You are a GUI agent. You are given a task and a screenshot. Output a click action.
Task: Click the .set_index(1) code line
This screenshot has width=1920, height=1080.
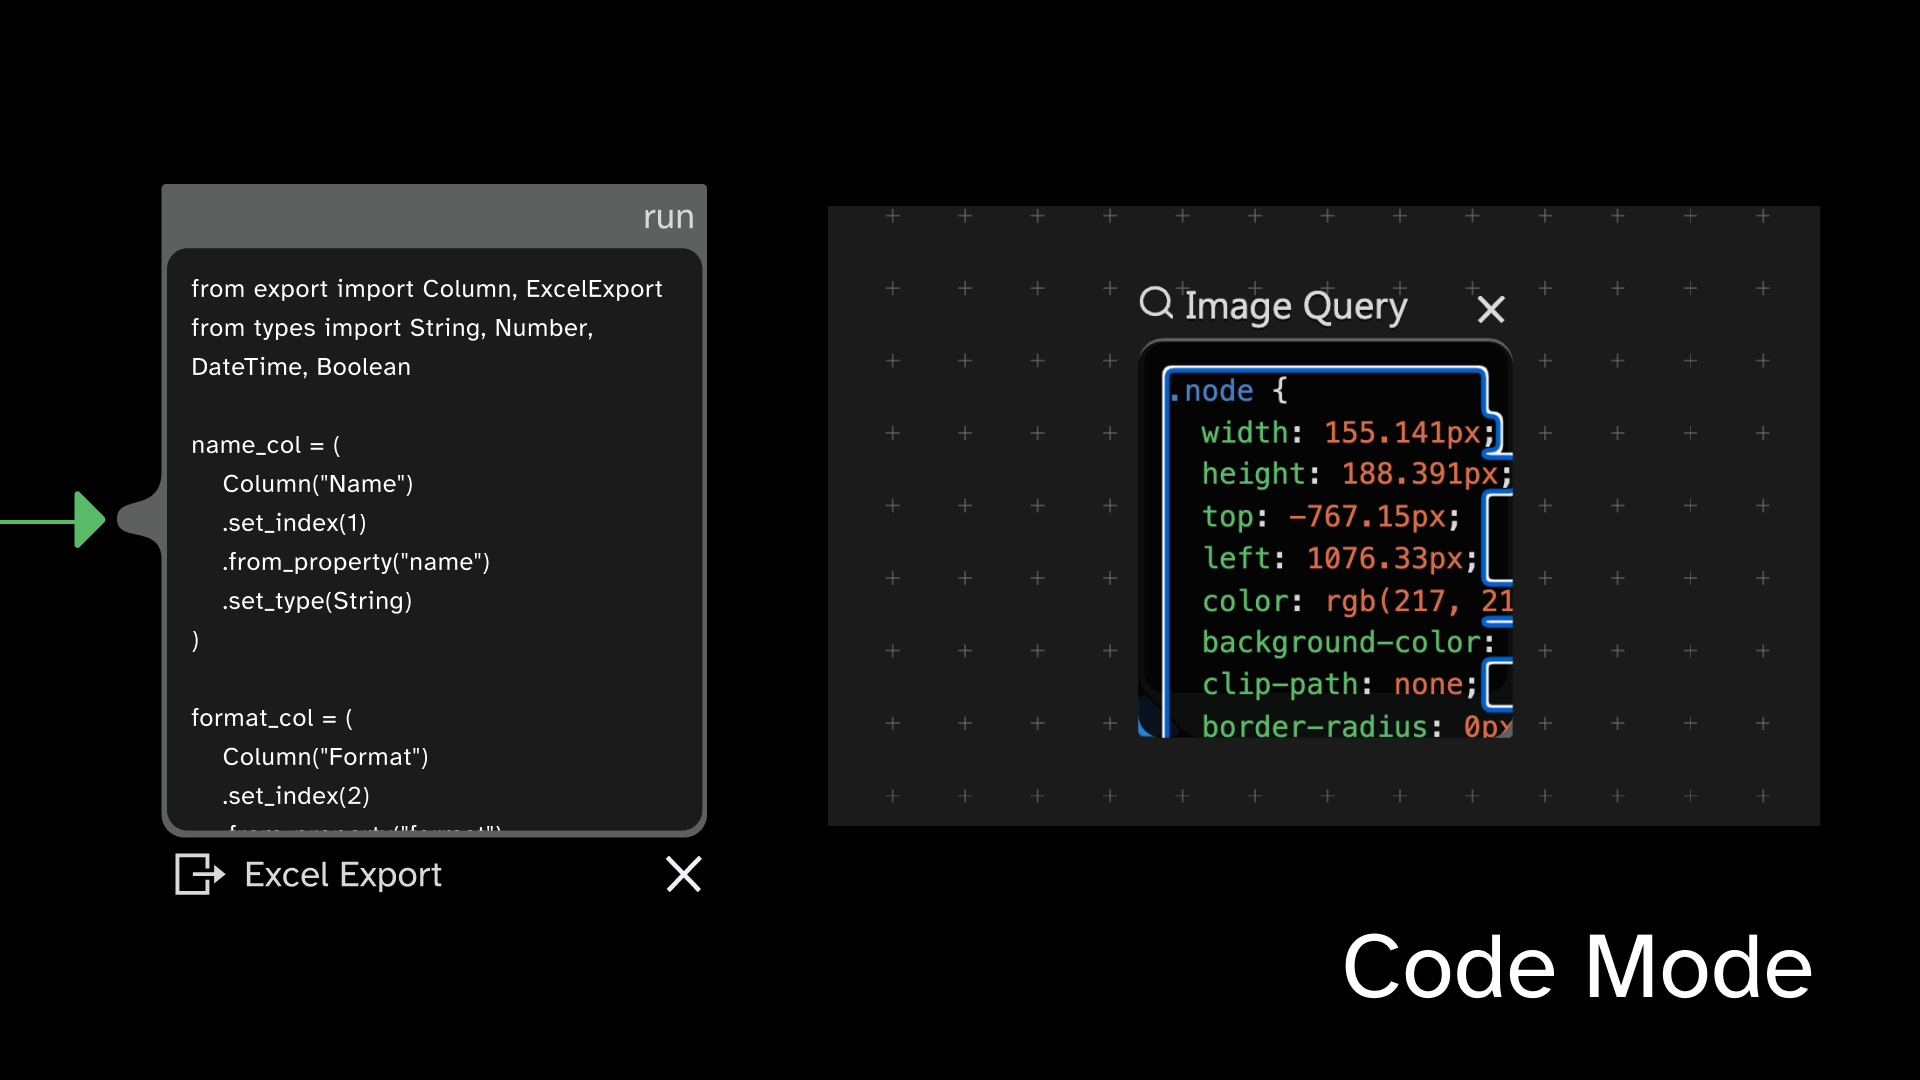294,523
